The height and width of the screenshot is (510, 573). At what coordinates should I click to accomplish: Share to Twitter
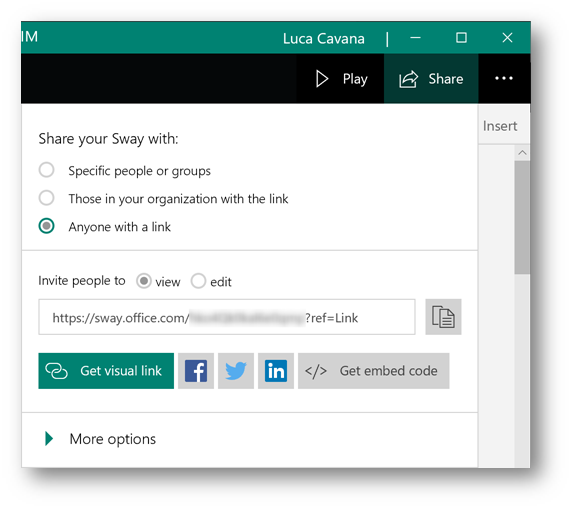[x=236, y=371]
